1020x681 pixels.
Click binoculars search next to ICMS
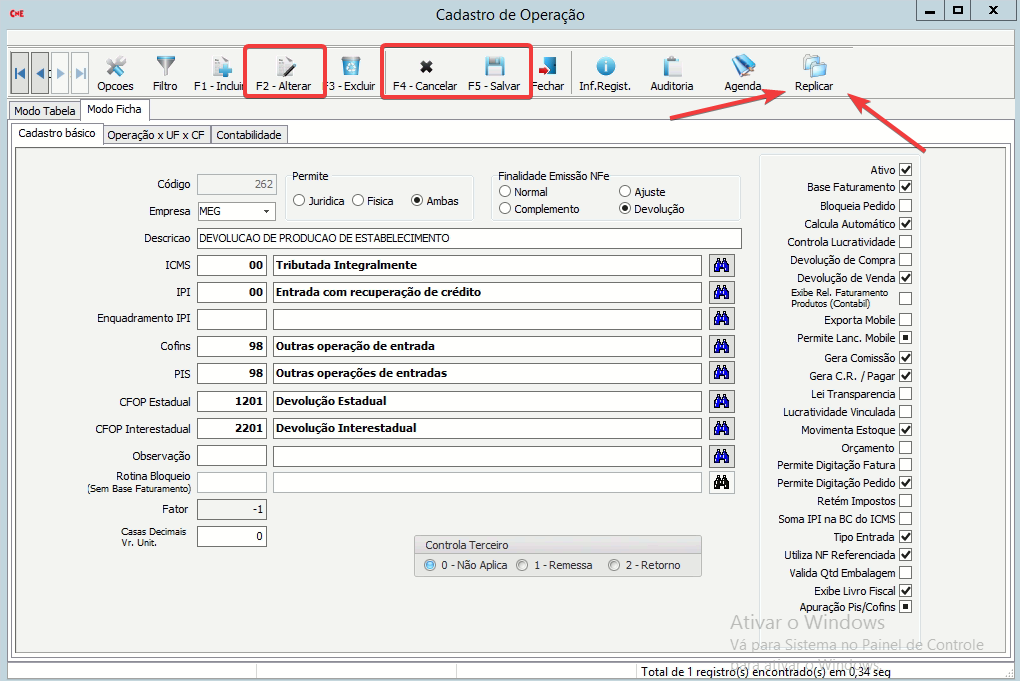click(721, 265)
